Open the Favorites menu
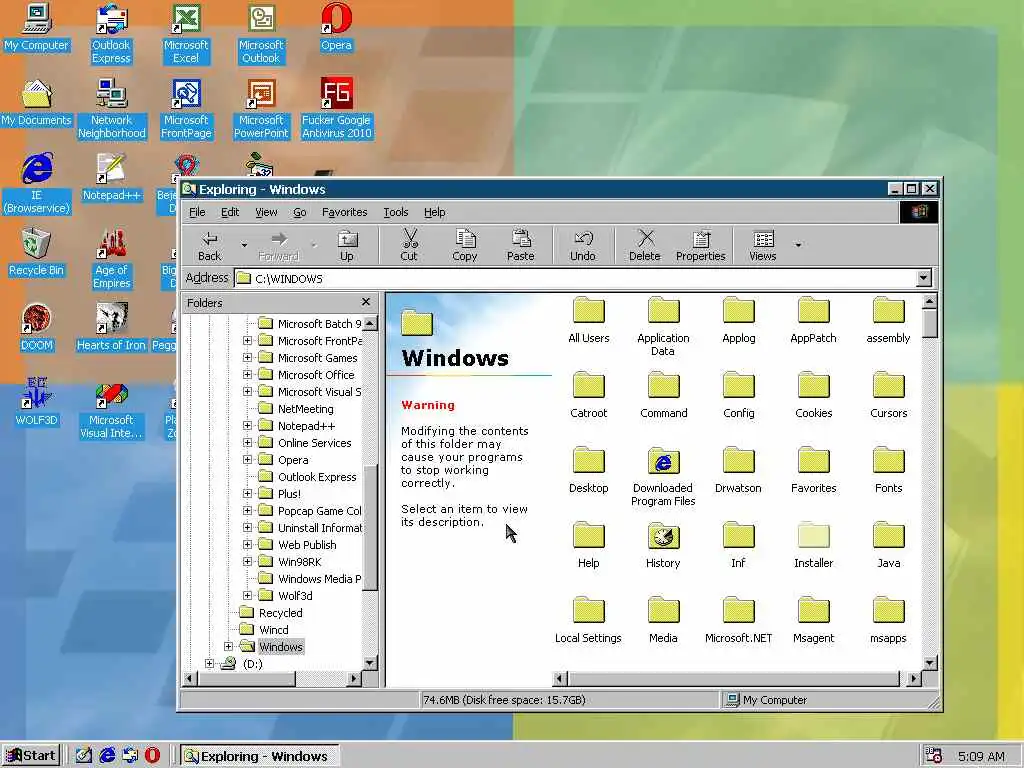Image resolution: width=1024 pixels, height=768 pixels. pyautogui.click(x=344, y=212)
